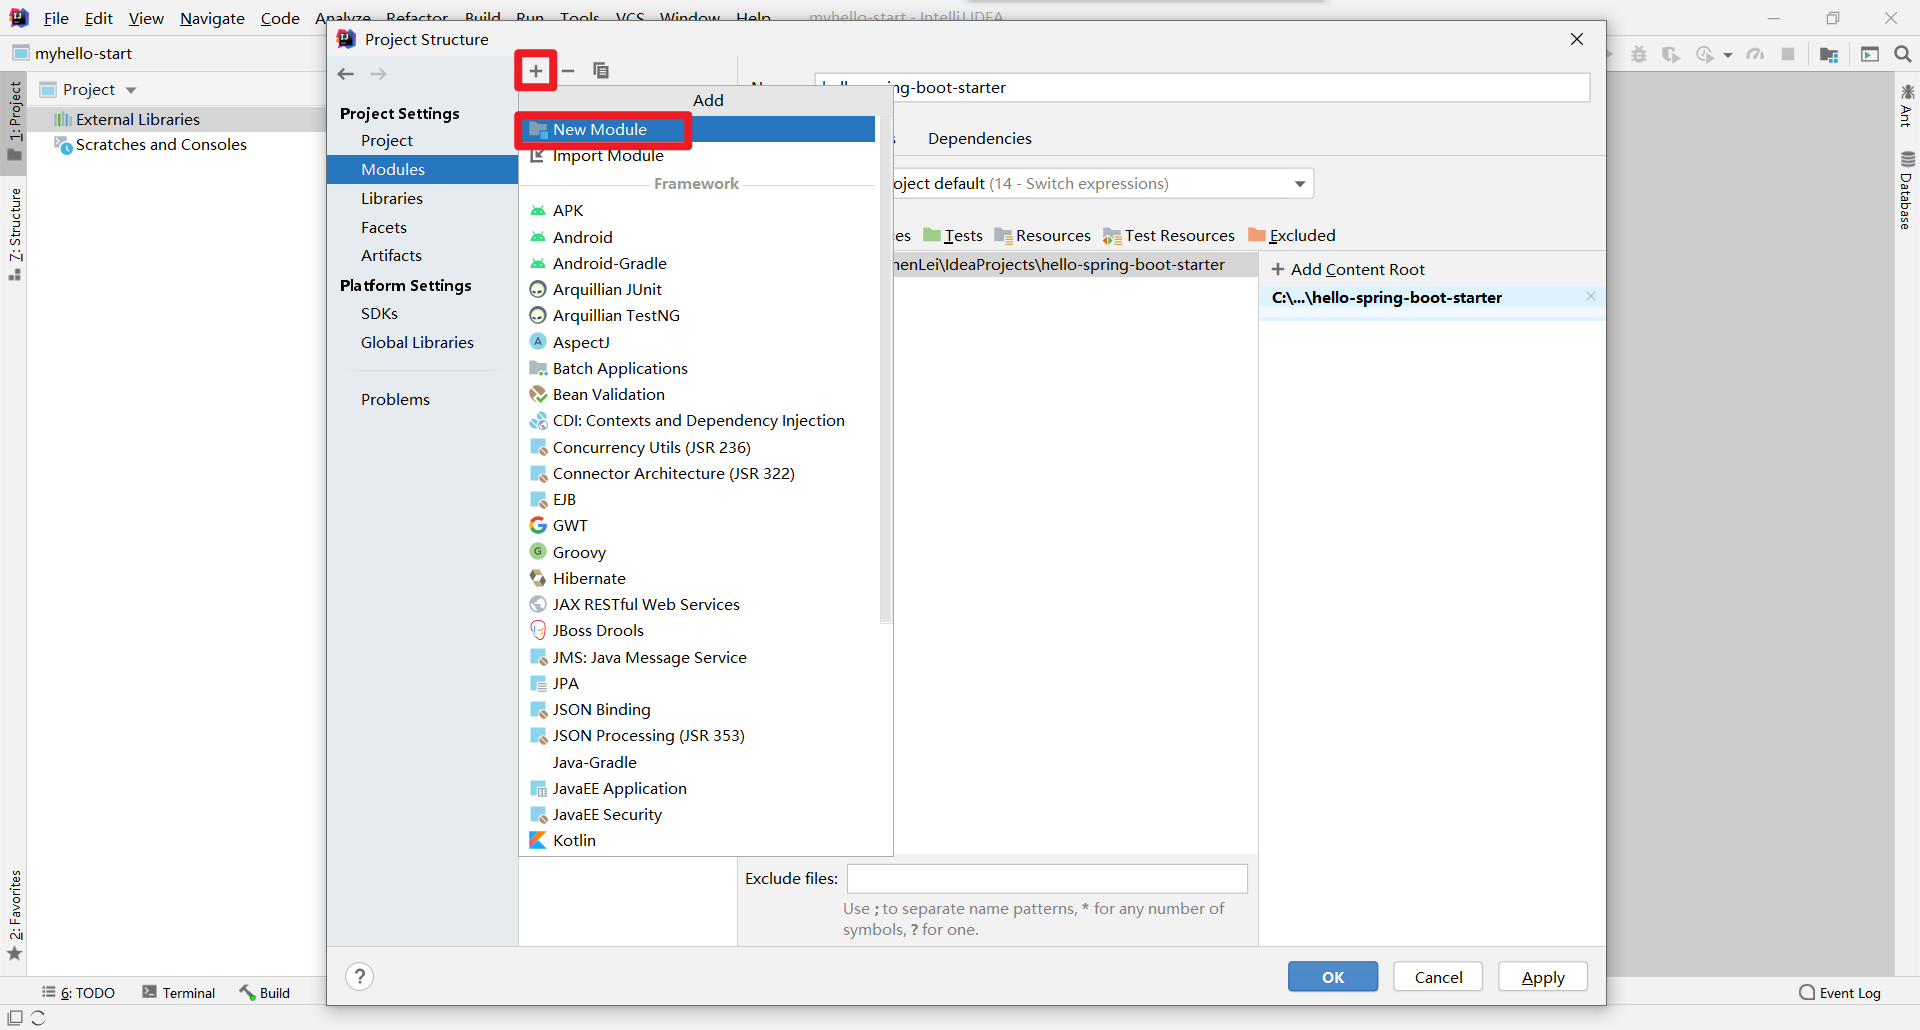
Task: Open the Code menu
Action: pos(280,18)
